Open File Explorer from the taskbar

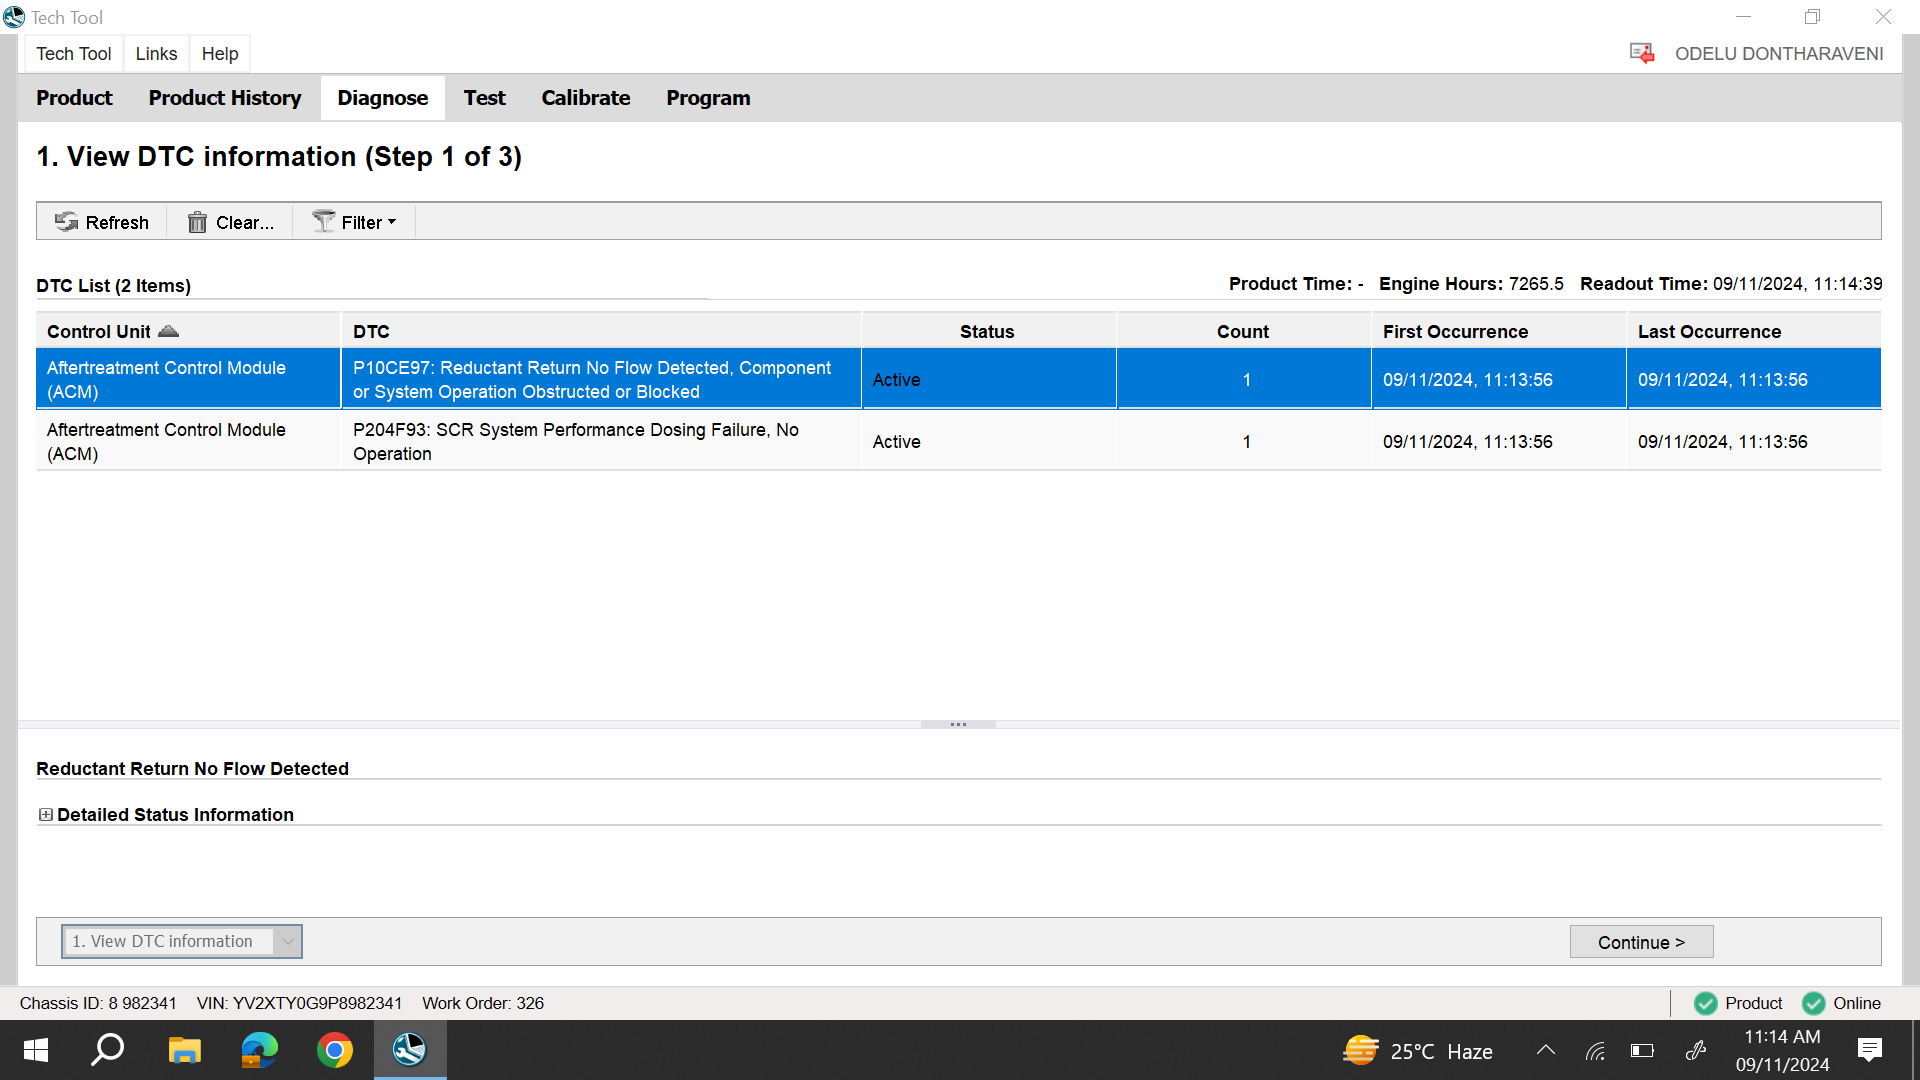click(x=184, y=1050)
